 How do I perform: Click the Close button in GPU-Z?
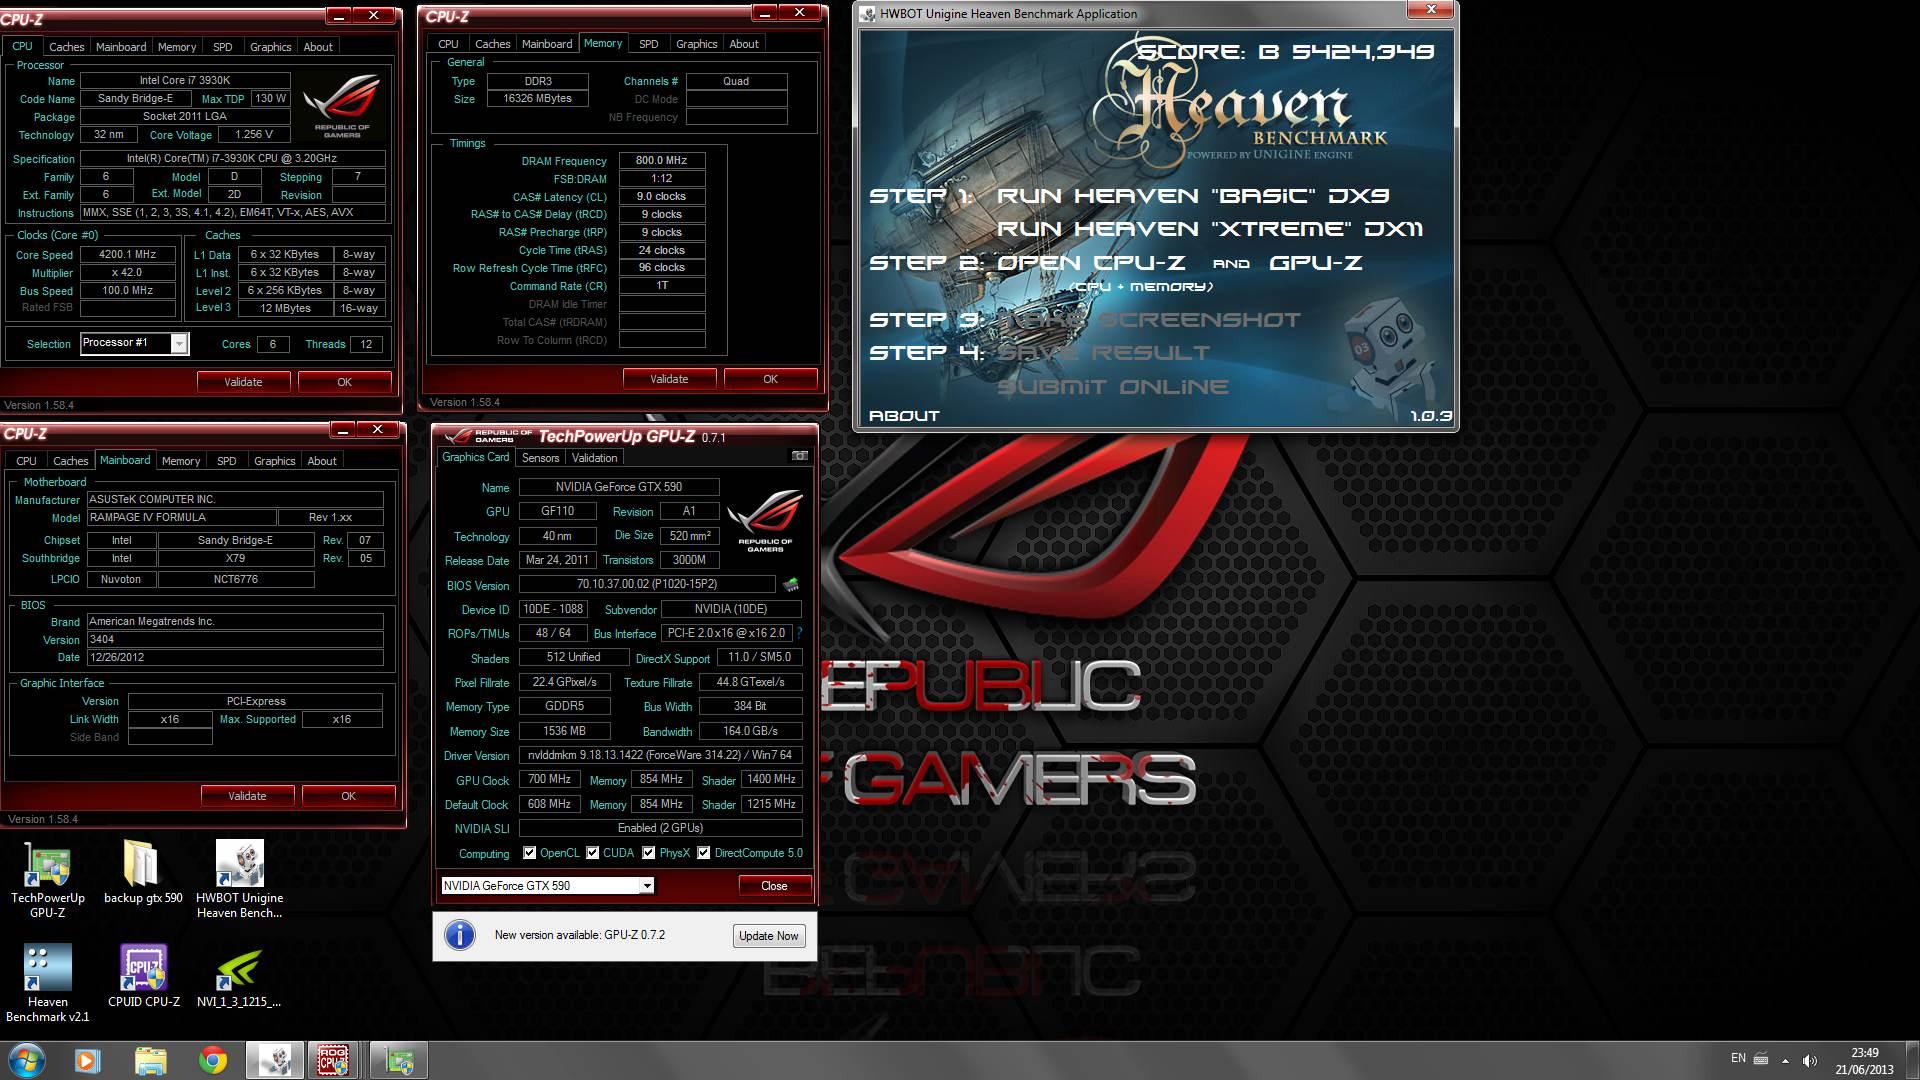(x=774, y=886)
